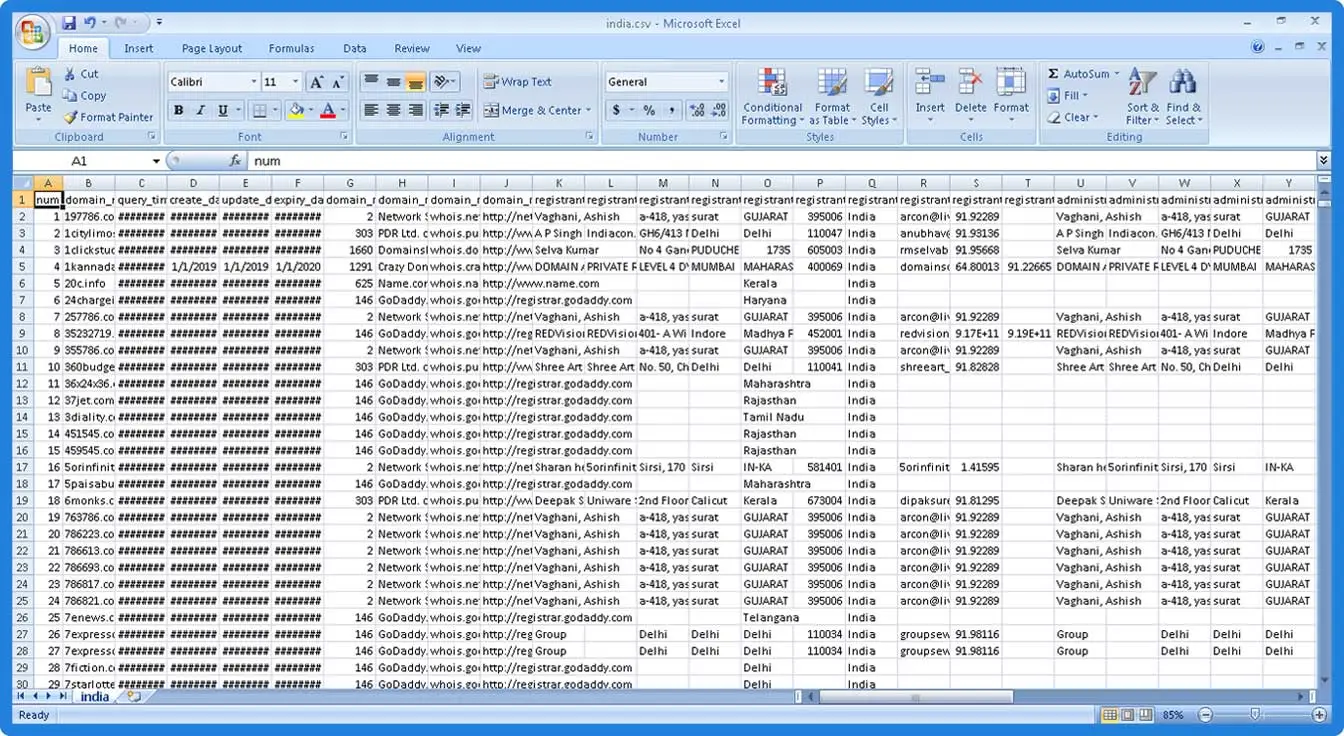Increase the cell indent
Screen dimensions: 1344x736
tap(463, 110)
